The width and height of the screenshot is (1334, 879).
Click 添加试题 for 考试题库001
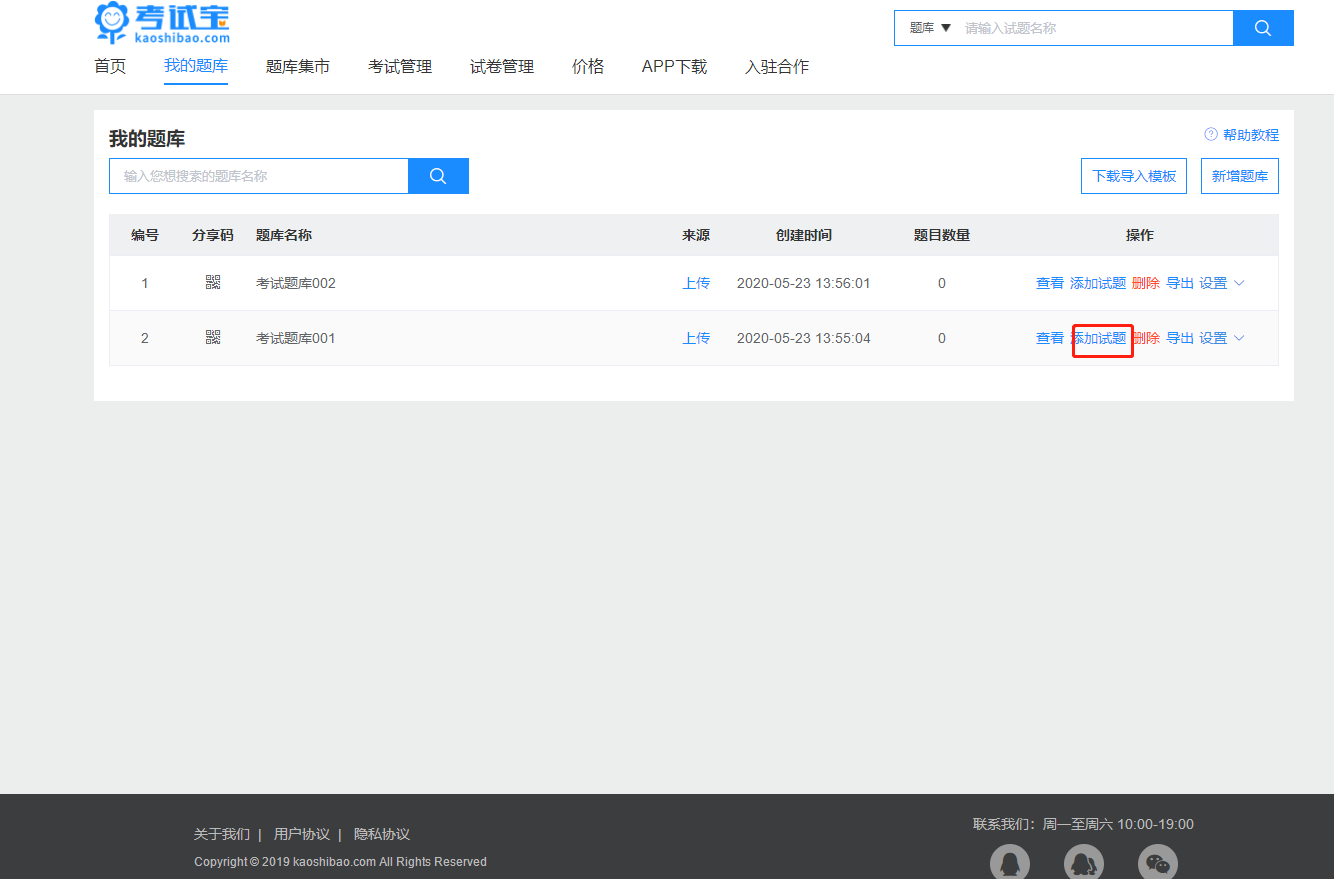1098,338
